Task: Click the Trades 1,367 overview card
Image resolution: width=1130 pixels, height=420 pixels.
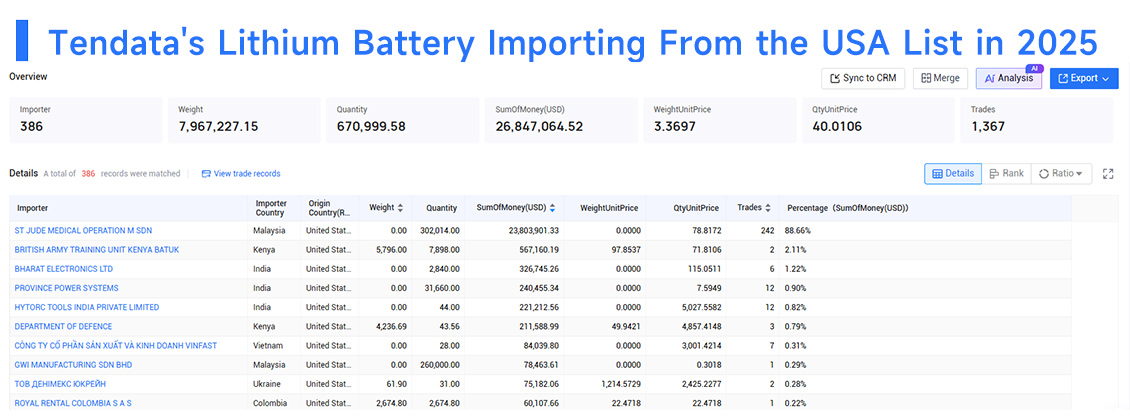Action: coord(1036,120)
